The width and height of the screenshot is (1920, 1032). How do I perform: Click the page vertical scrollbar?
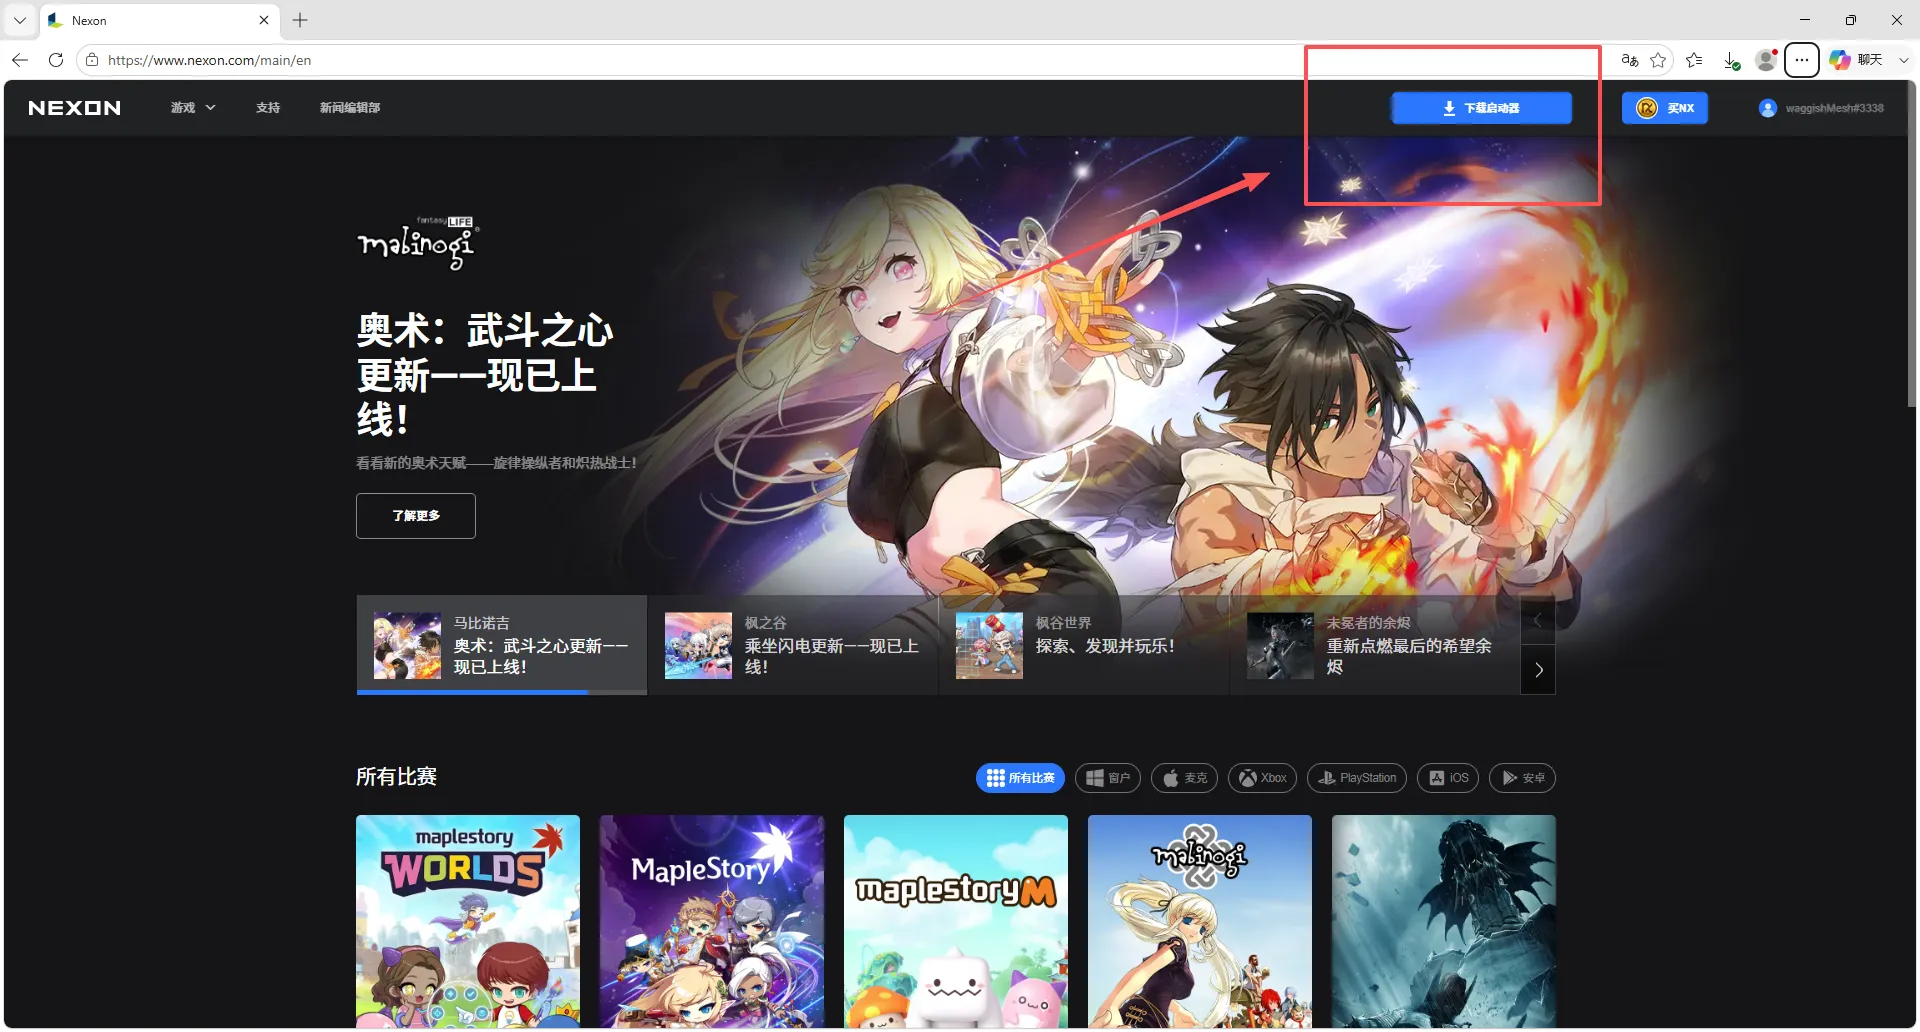1912,245
